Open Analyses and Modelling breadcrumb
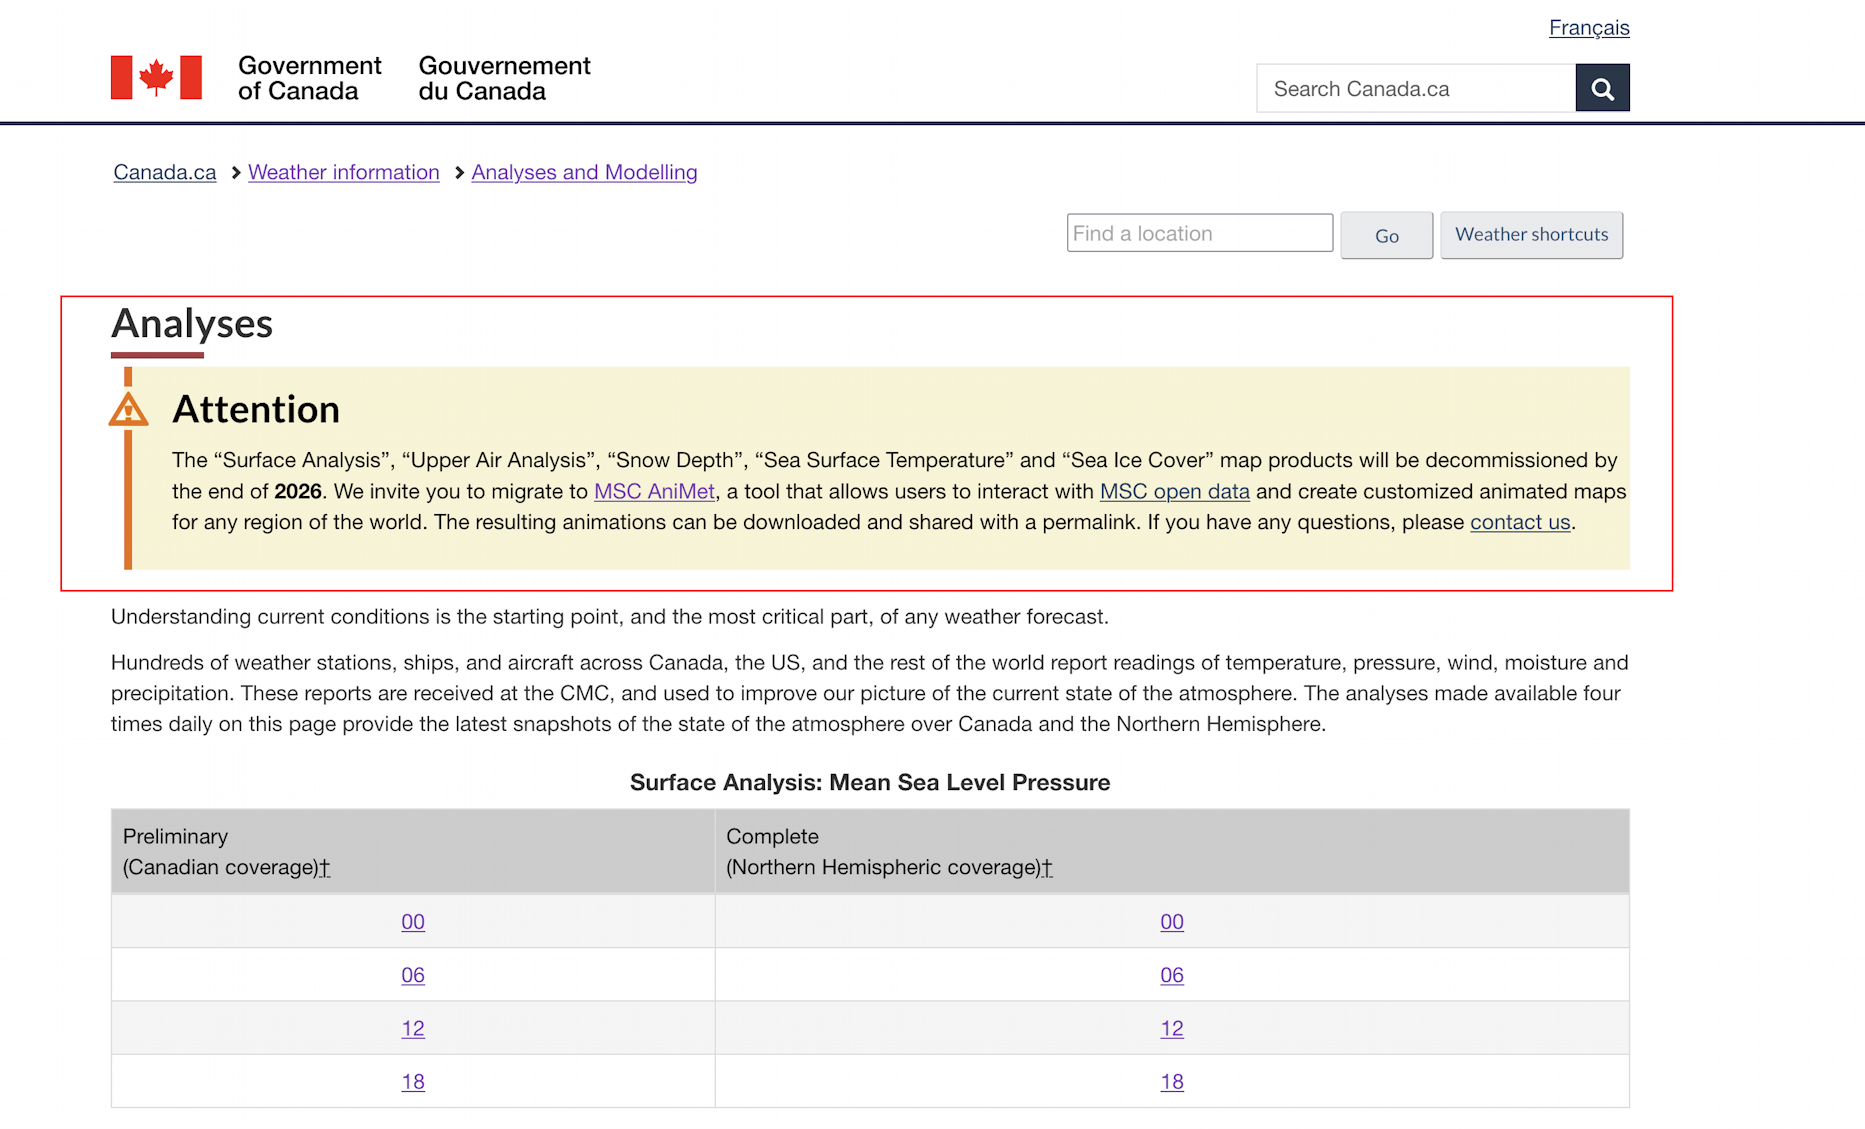 click(584, 172)
